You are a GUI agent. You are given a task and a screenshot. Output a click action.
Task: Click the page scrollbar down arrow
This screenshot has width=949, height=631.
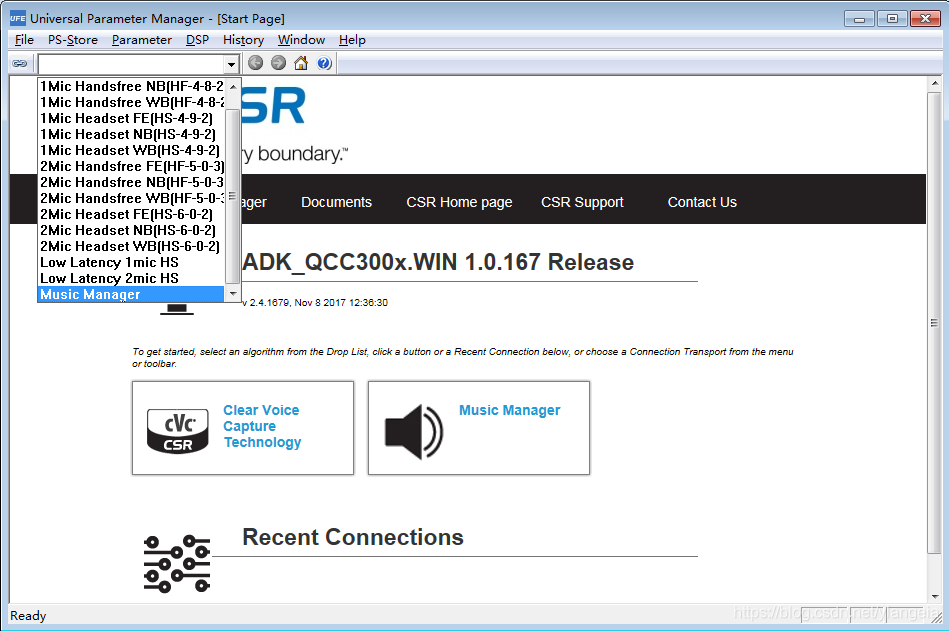coord(934,597)
